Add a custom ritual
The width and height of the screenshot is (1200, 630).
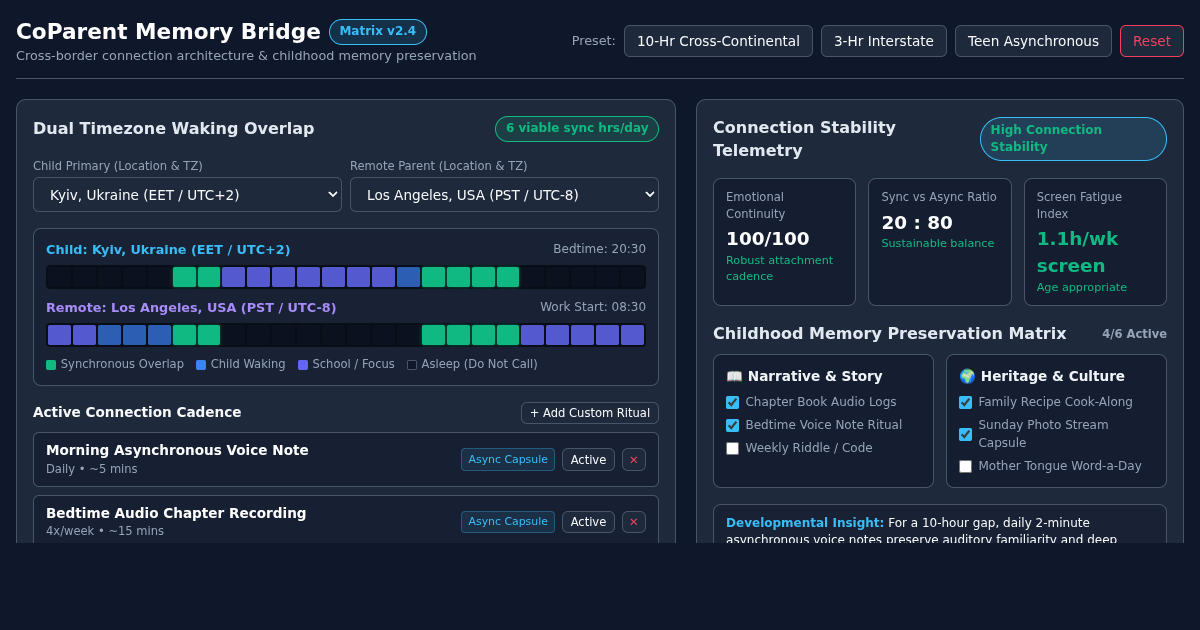590,413
